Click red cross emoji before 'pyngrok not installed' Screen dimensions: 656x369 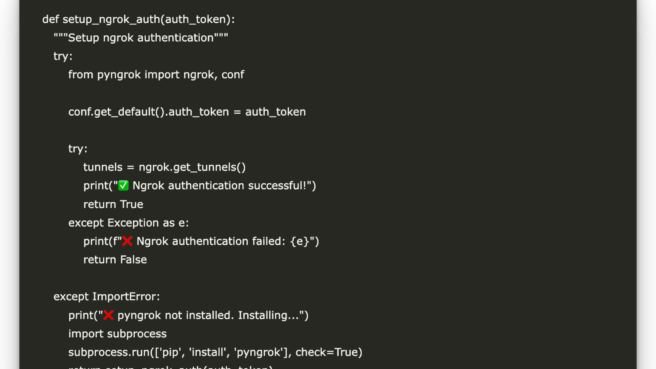[108, 315]
